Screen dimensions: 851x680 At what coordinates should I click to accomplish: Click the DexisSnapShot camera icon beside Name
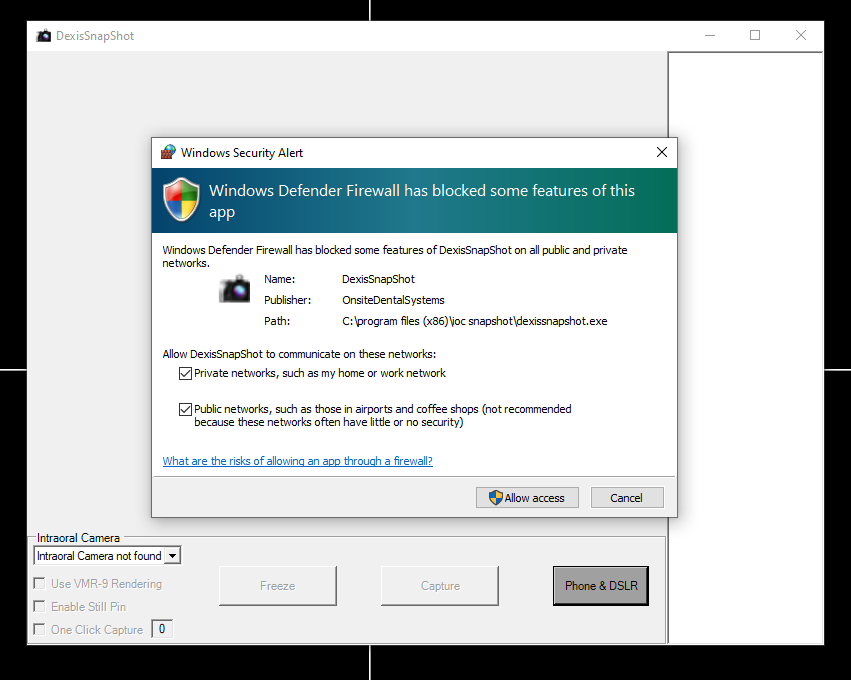(234, 289)
